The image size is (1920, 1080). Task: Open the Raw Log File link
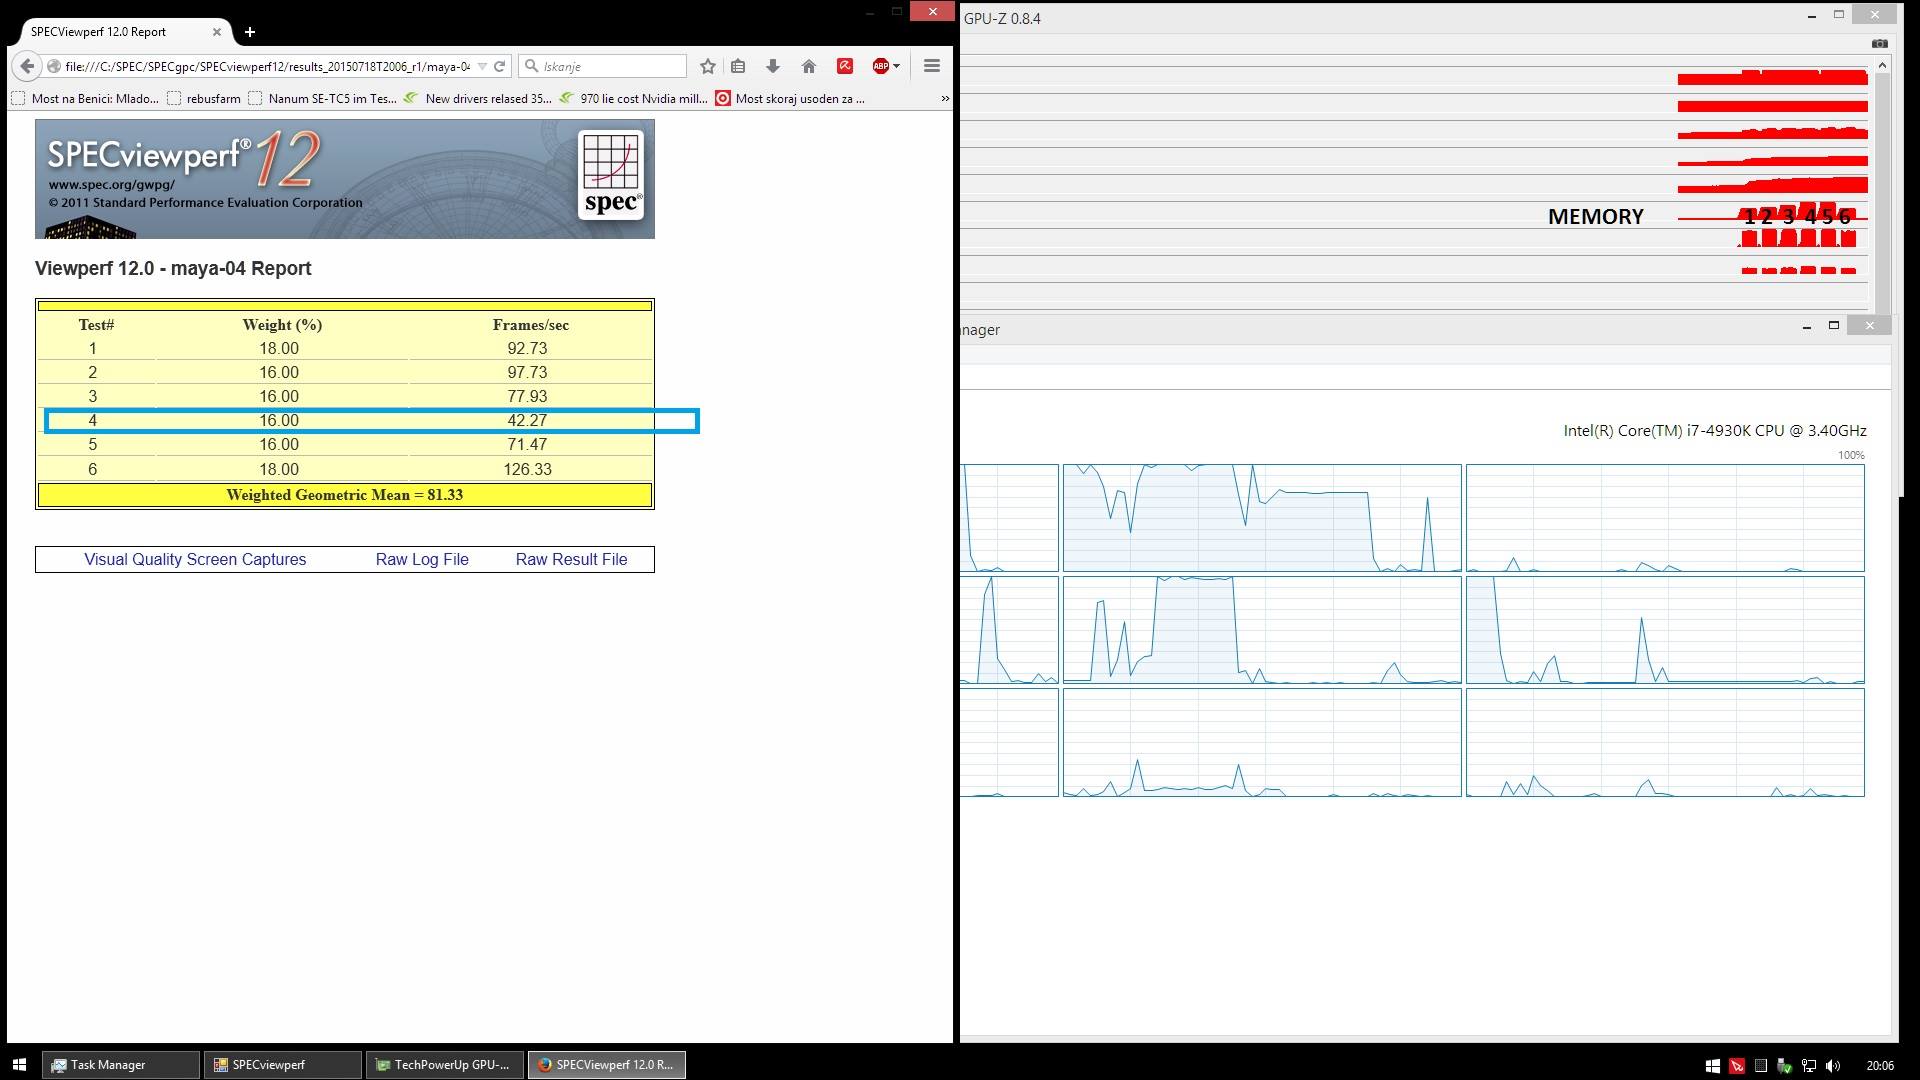(422, 560)
